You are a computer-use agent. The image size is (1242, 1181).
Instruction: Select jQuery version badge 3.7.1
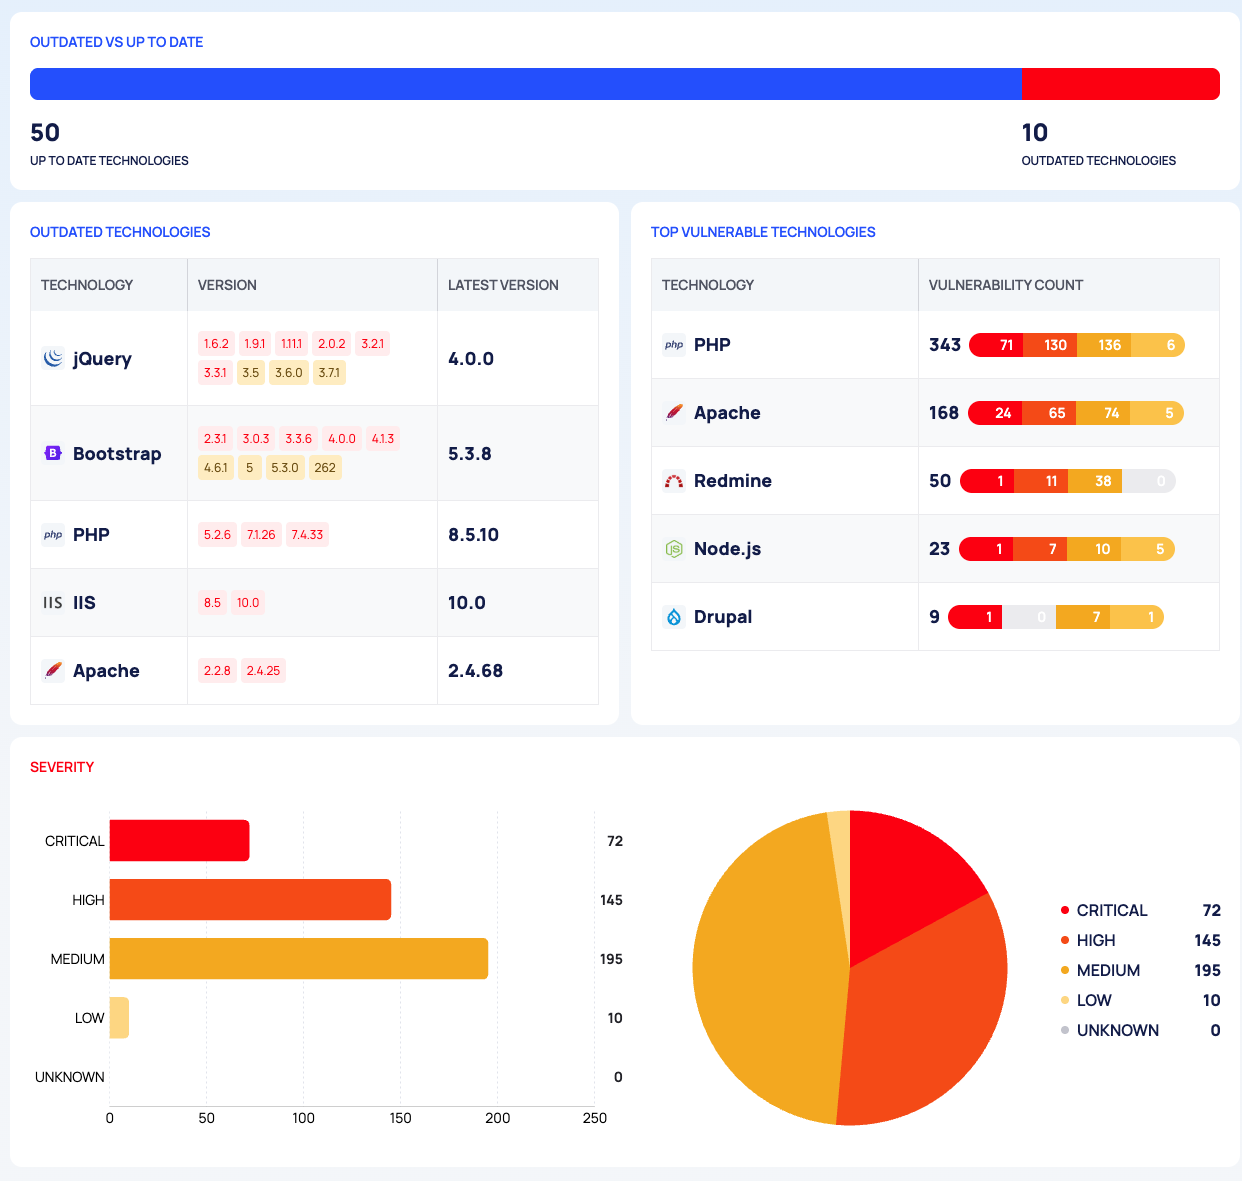tap(329, 373)
